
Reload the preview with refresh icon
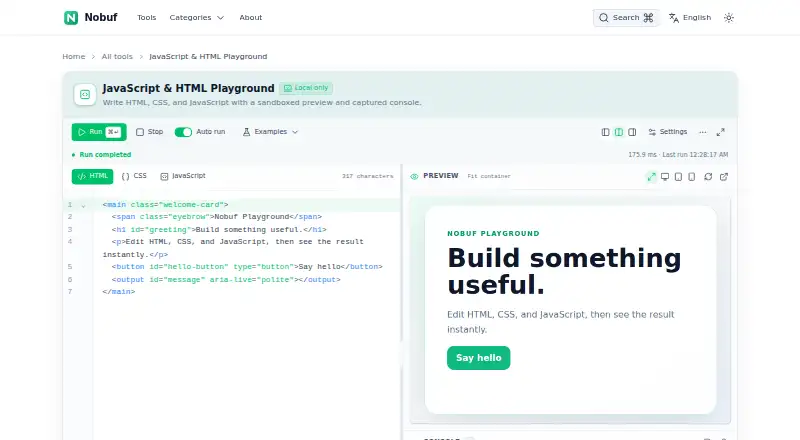708,177
